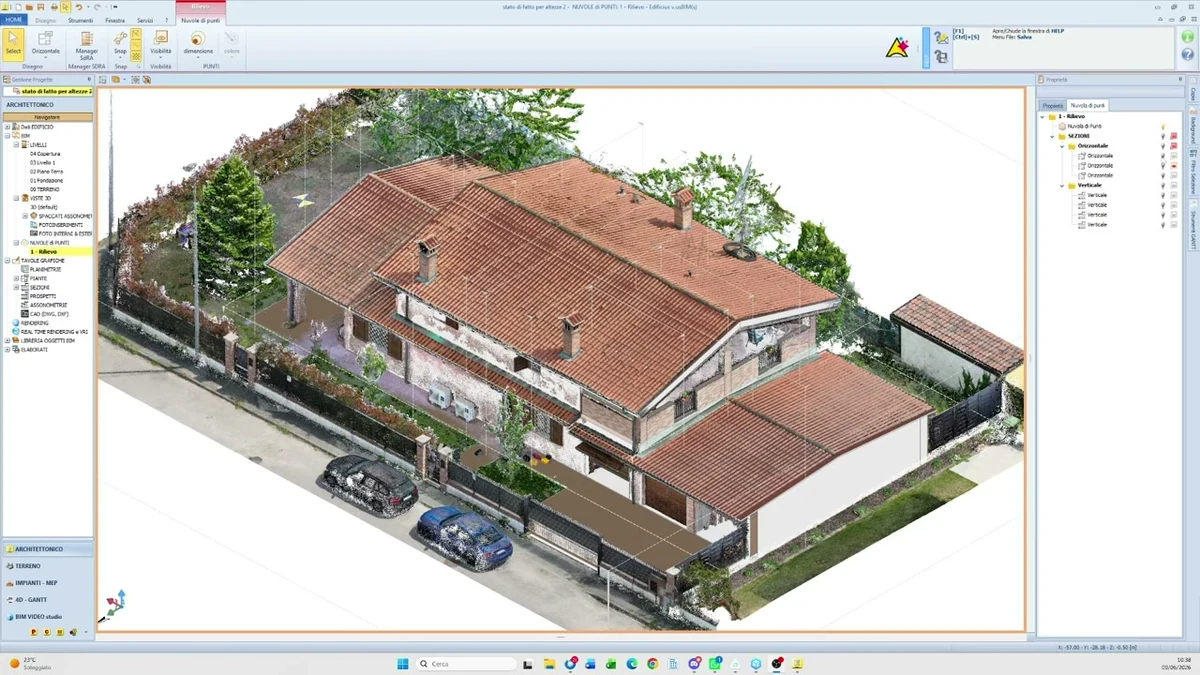Image resolution: width=1200 pixels, height=675 pixels.
Task: Select the PROSPETTI item in TAVOLE GRAFICHE
Action: pyautogui.click(x=43, y=296)
